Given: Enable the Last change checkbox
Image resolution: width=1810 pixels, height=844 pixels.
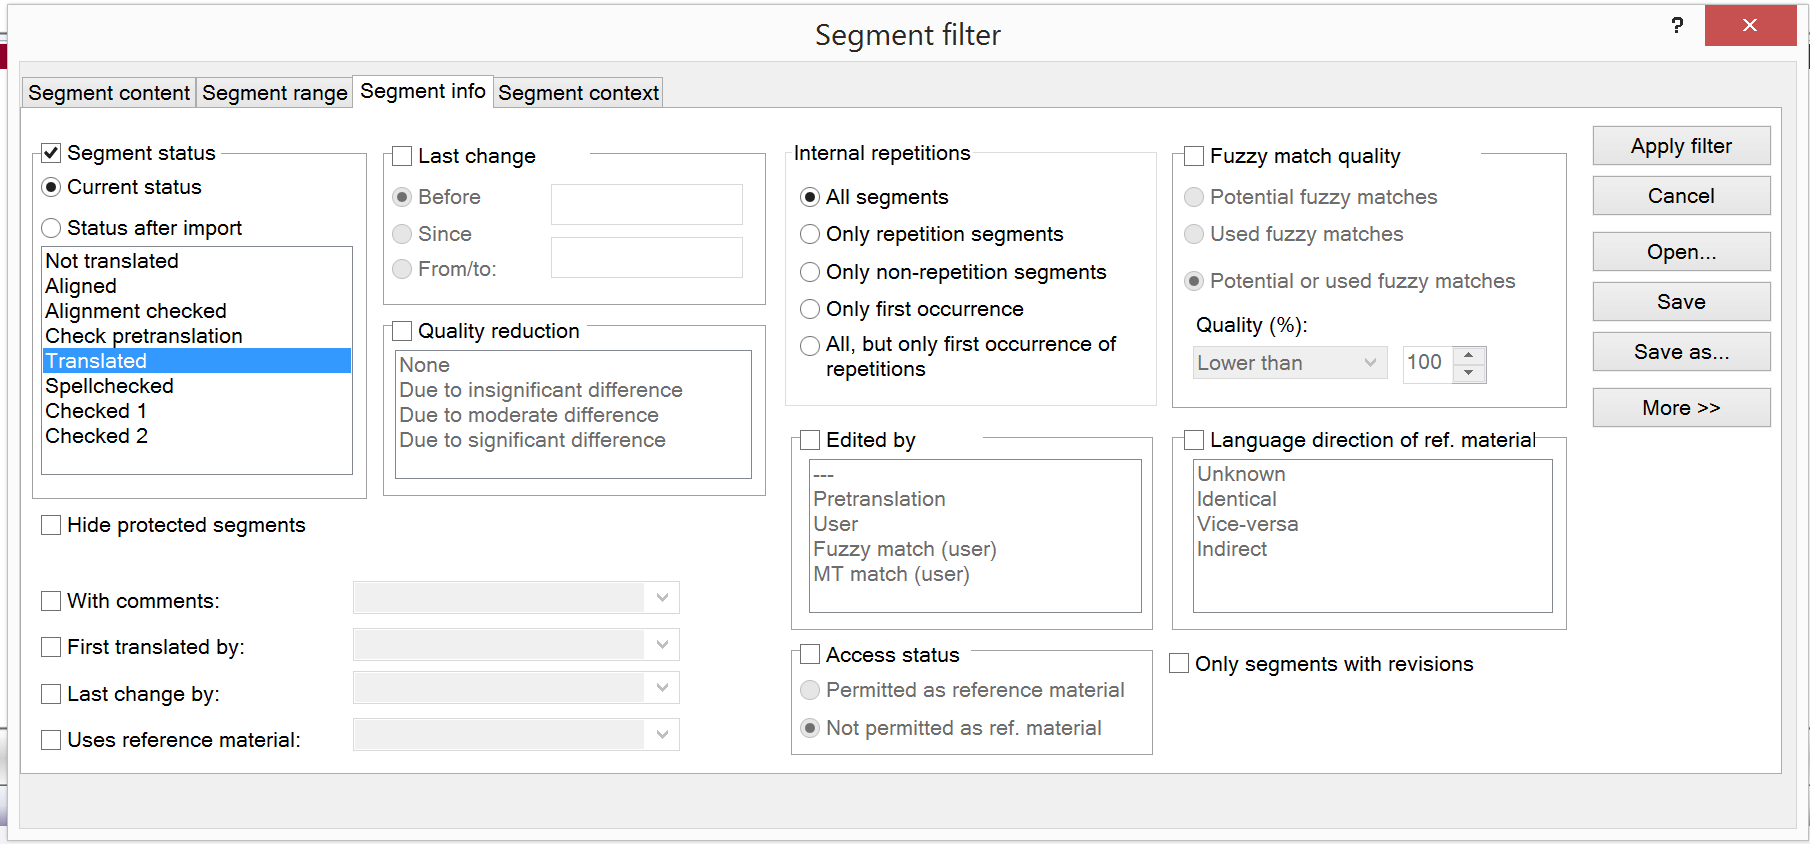Looking at the screenshot, I should (403, 156).
